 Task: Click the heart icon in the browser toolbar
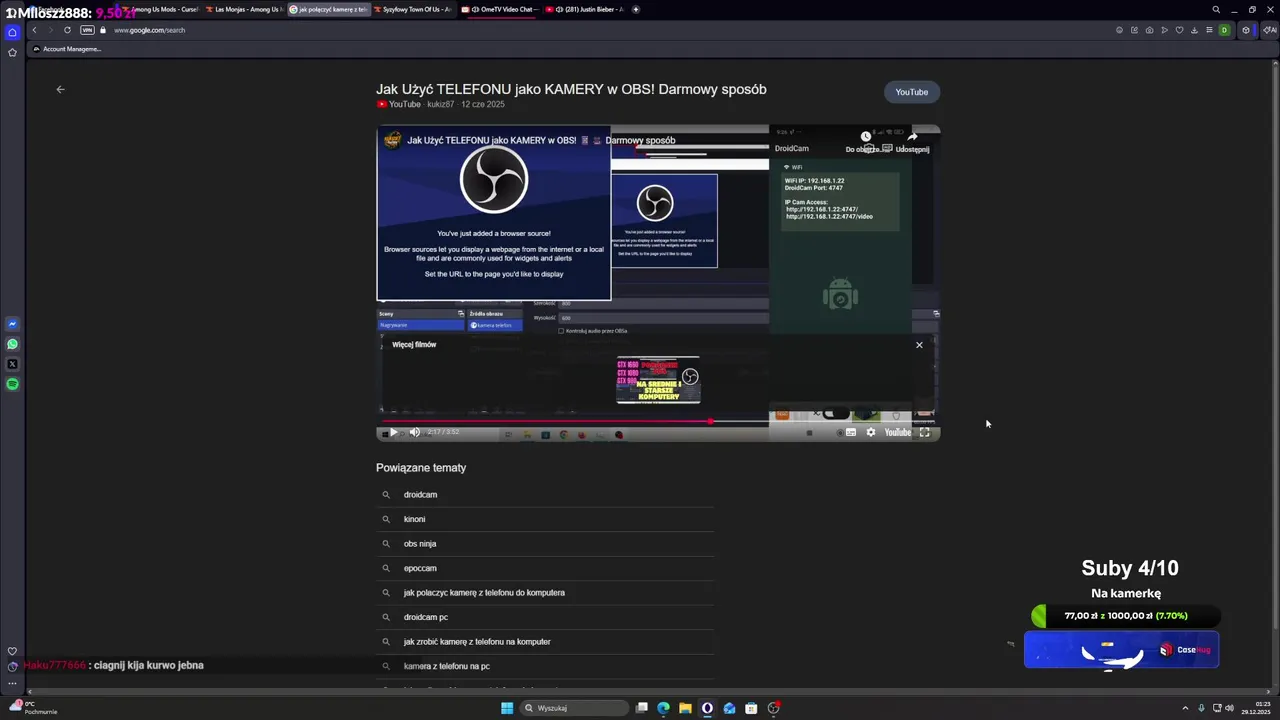click(x=1179, y=30)
